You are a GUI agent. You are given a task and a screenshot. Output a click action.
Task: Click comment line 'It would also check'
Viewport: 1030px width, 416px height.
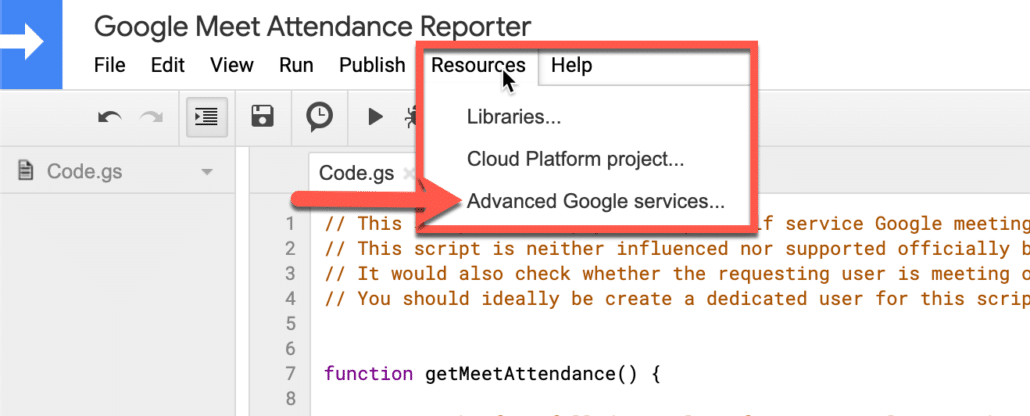click(677, 273)
